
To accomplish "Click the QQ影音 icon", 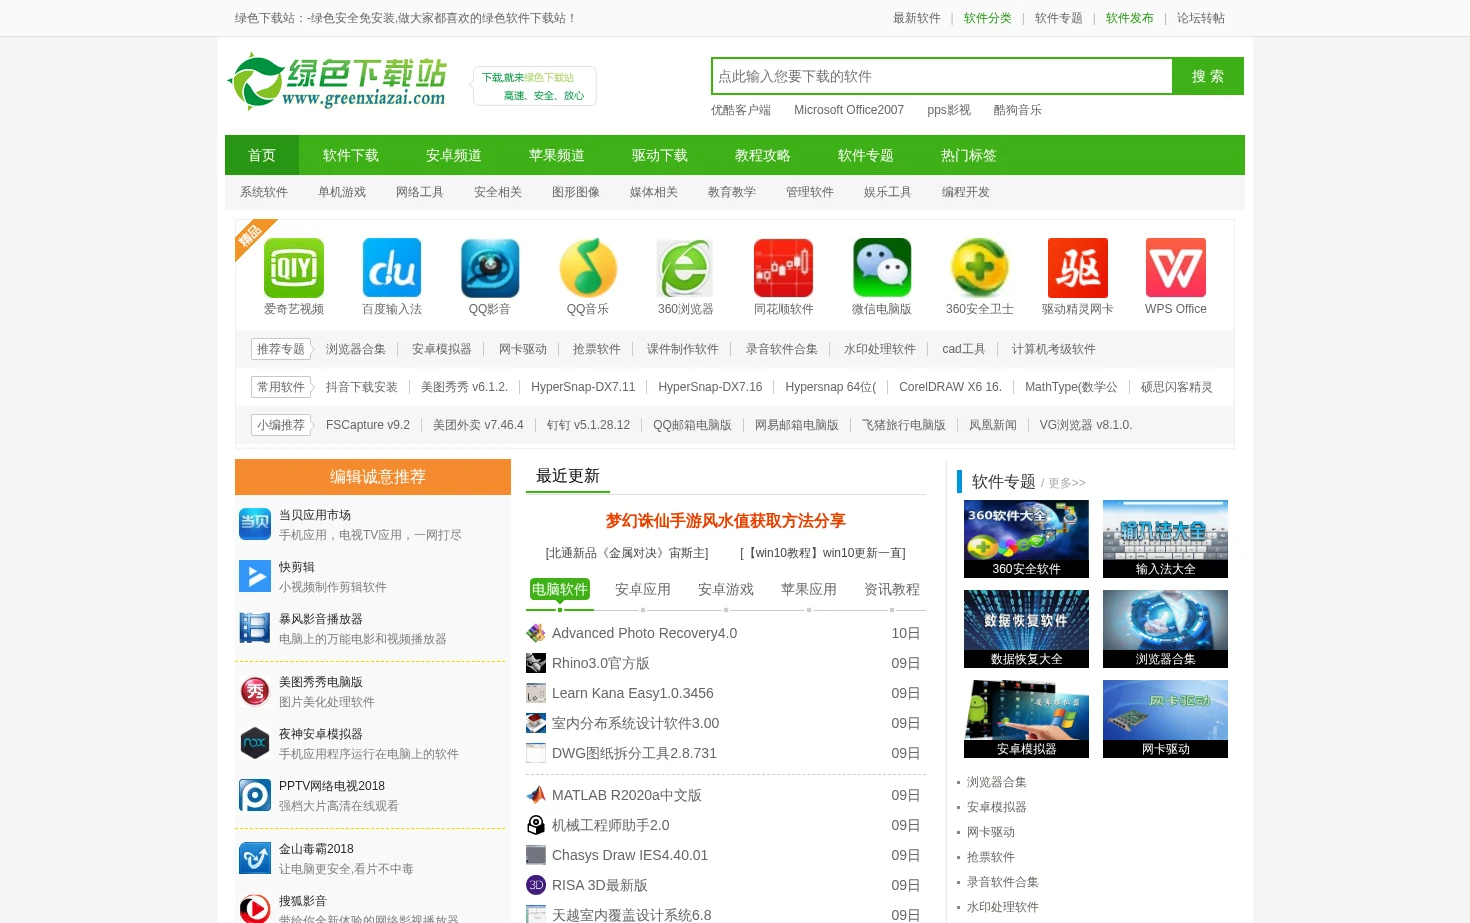I will 490,268.
